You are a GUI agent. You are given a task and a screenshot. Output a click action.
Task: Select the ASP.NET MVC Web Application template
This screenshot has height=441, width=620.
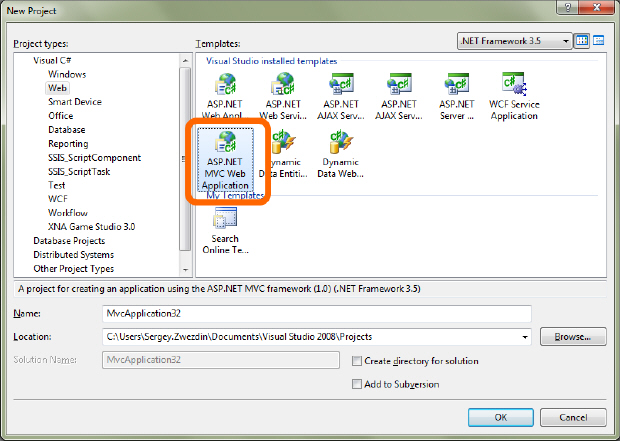(x=225, y=160)
